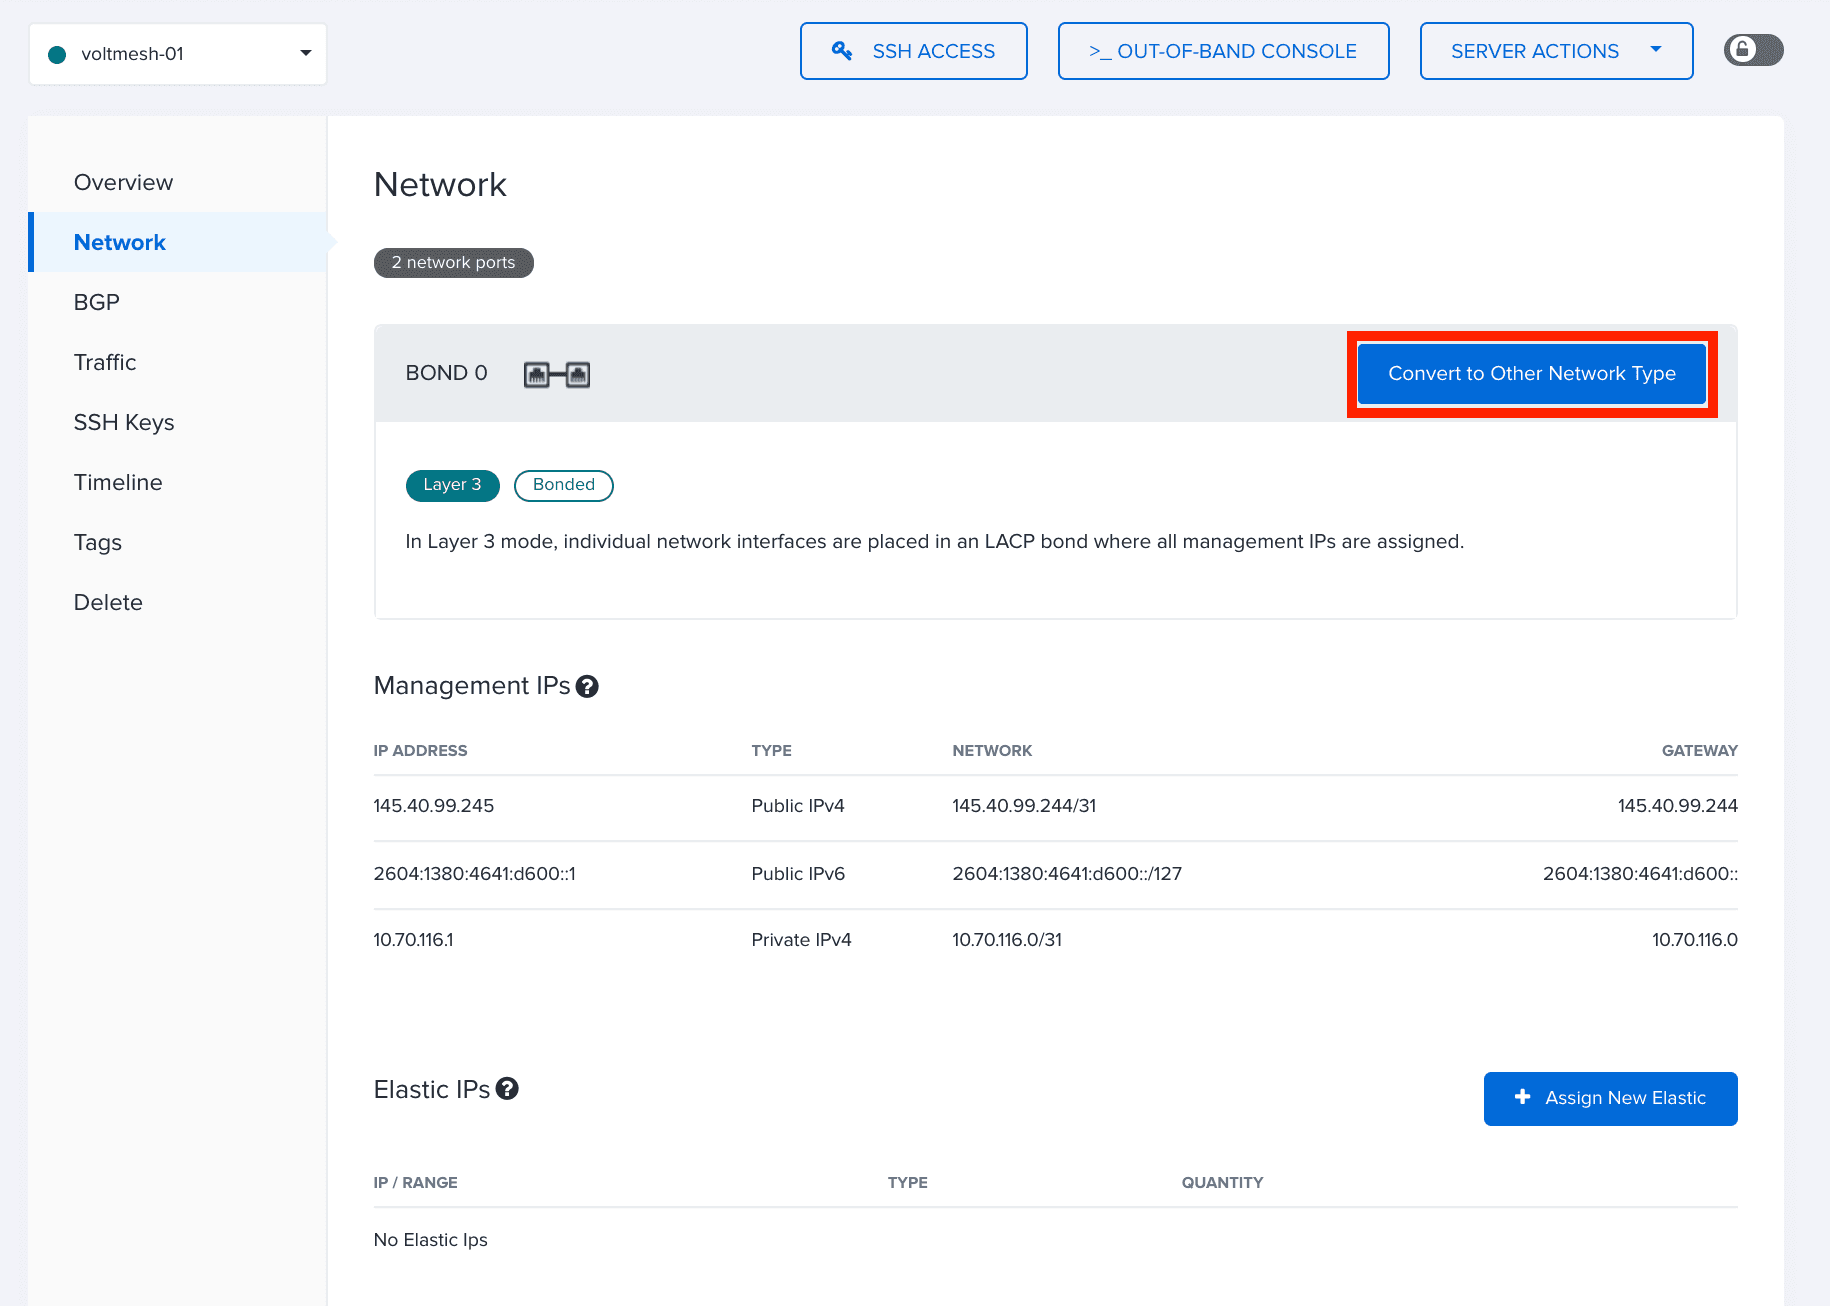Click the No Elastic Ips message

431,1240
